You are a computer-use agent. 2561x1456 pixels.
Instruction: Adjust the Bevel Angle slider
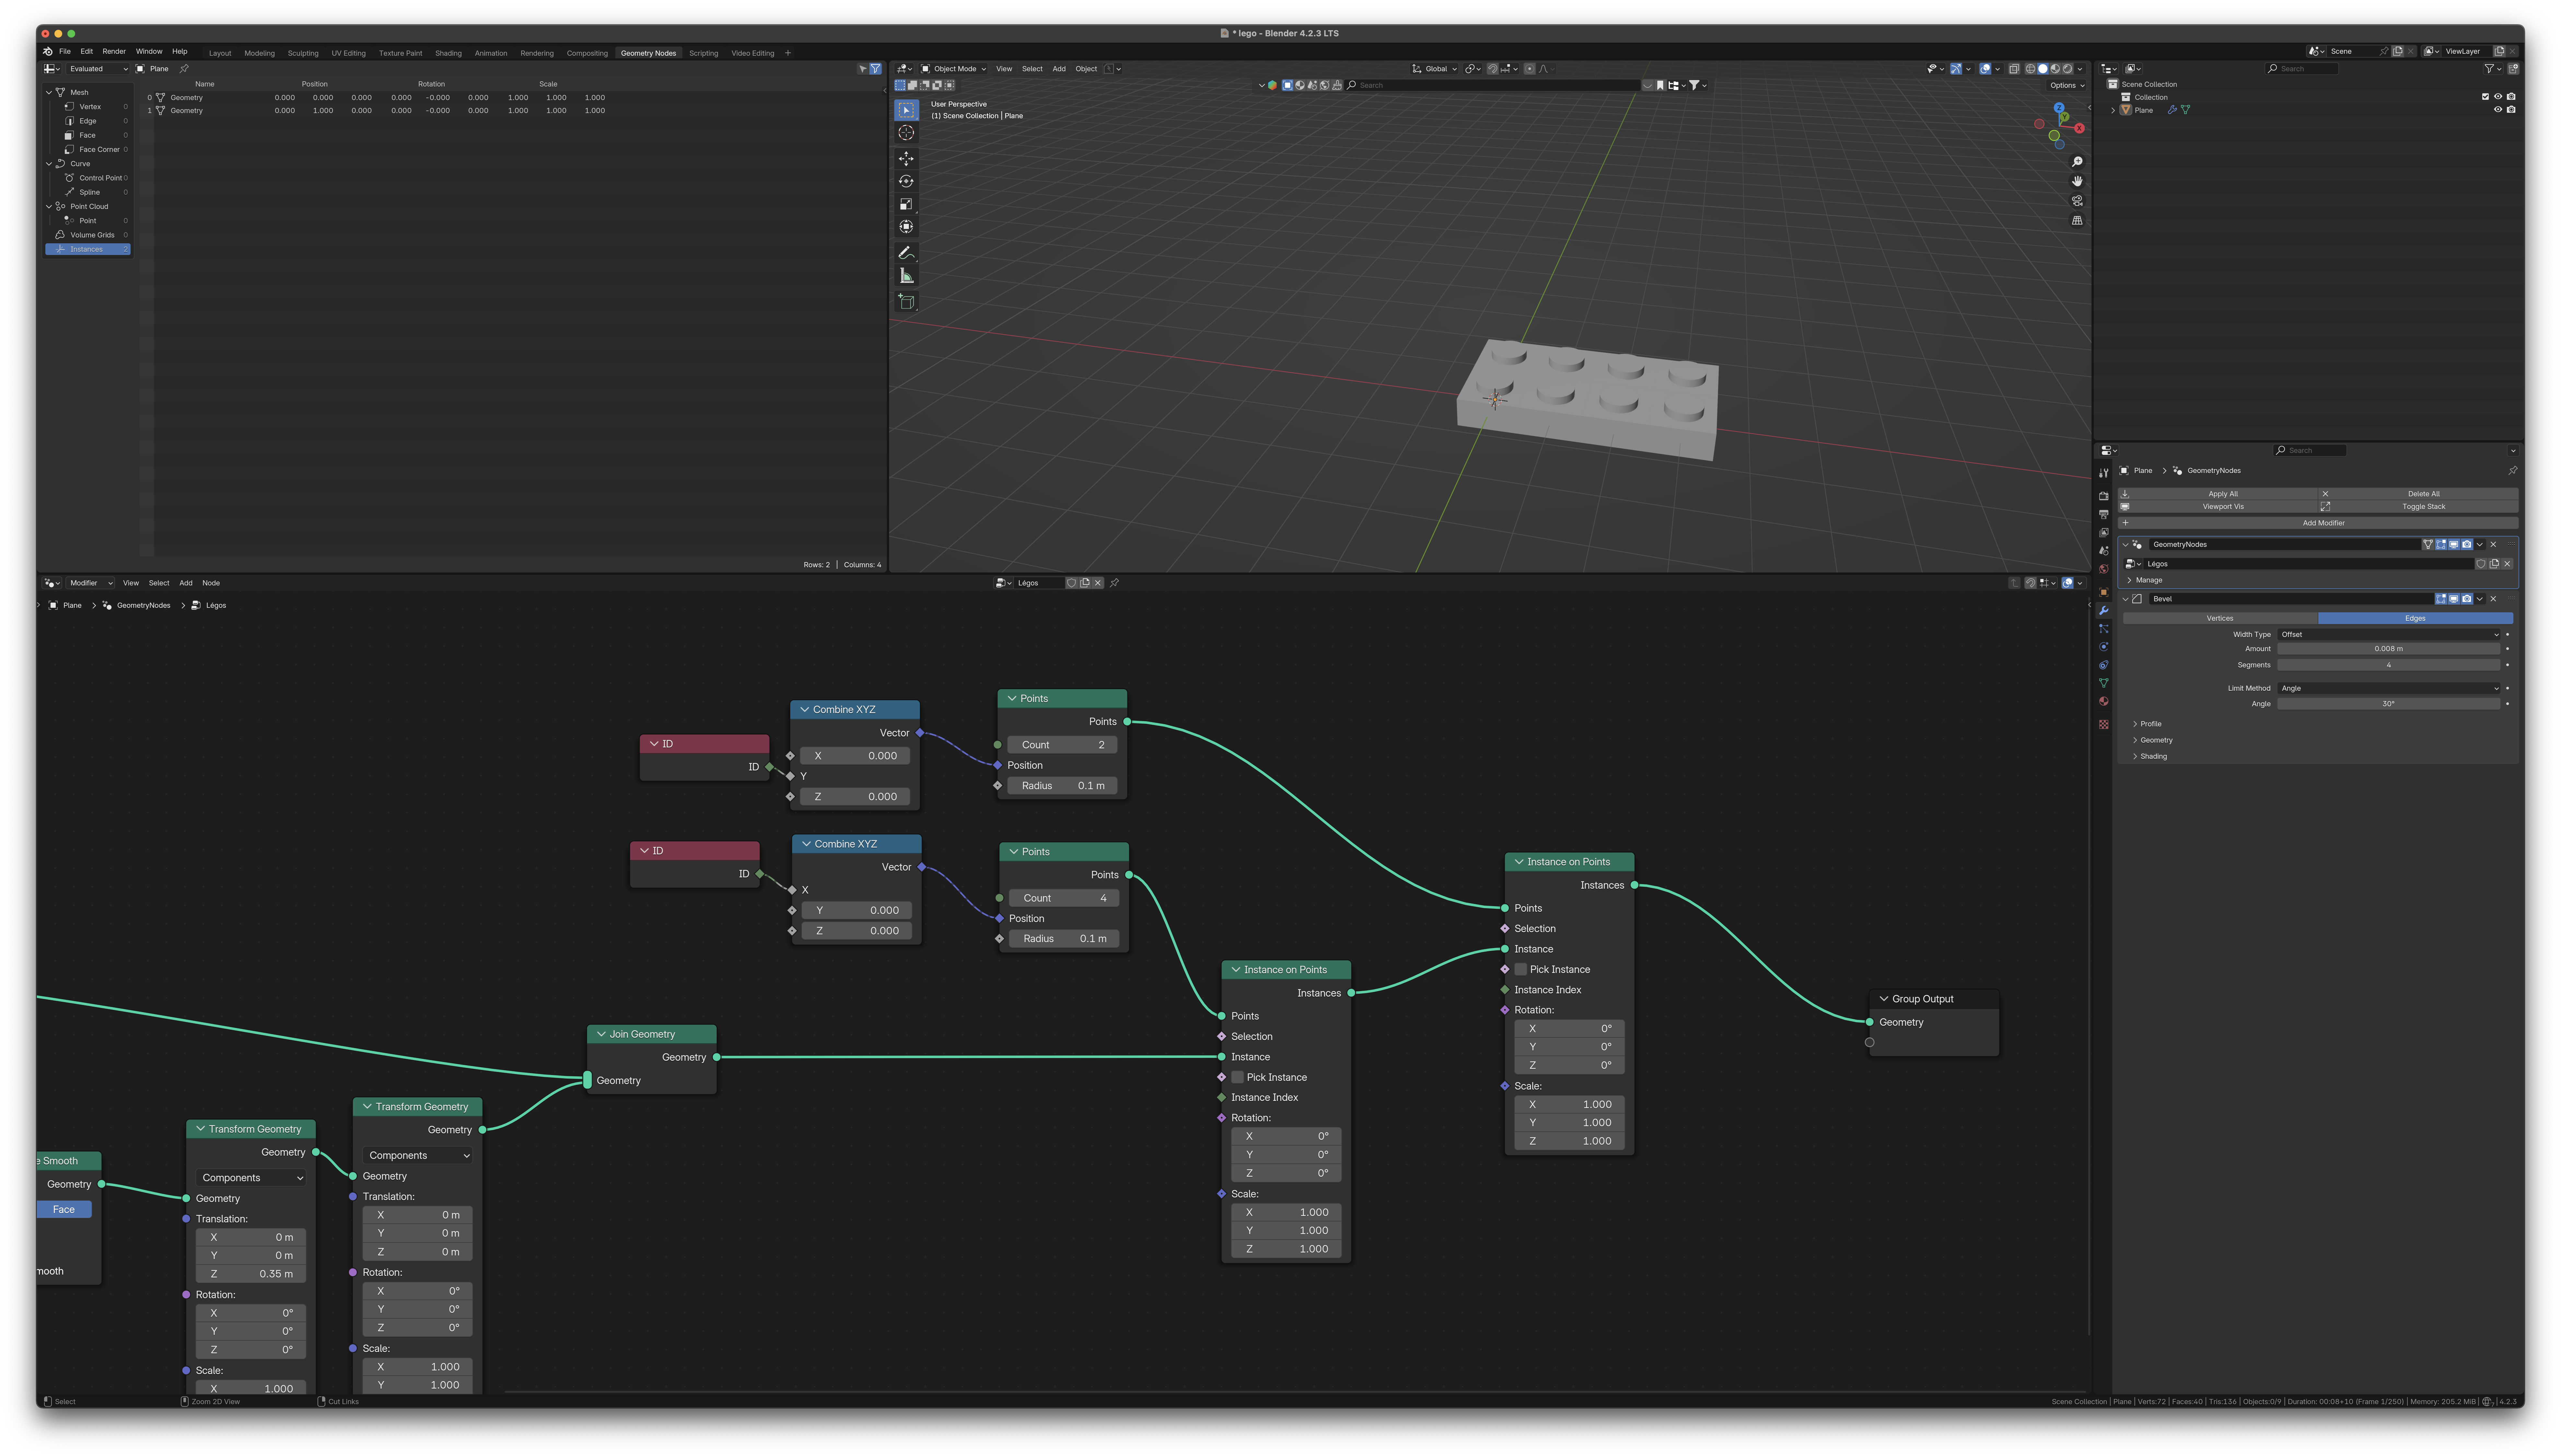point(2389,704)
